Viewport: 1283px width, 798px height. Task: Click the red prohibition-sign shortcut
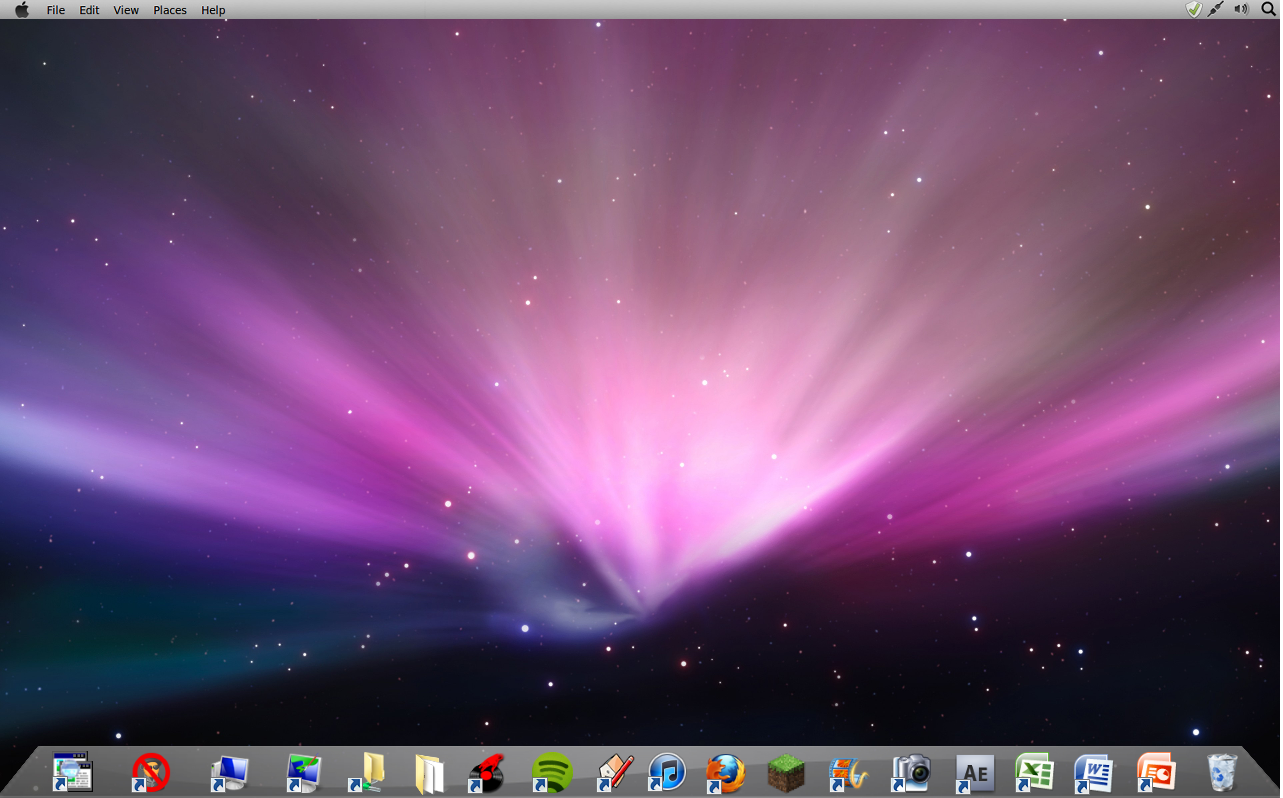click(x=150, y=770)
